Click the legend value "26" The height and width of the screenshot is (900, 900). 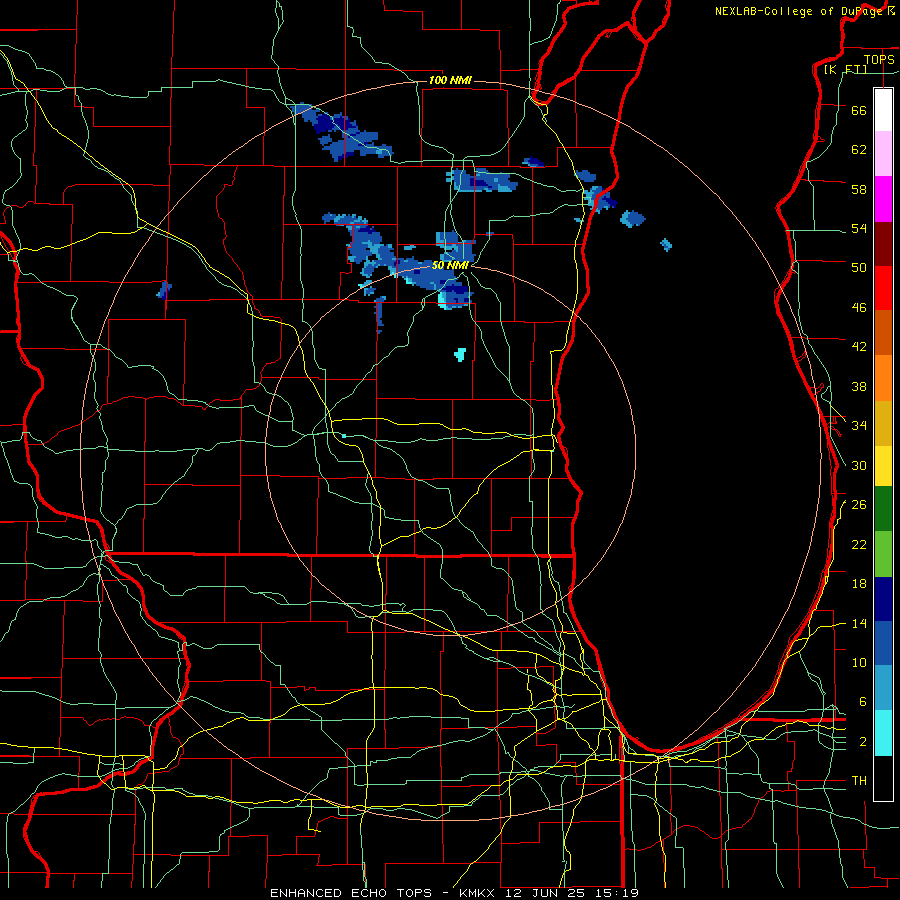(859, 505)
